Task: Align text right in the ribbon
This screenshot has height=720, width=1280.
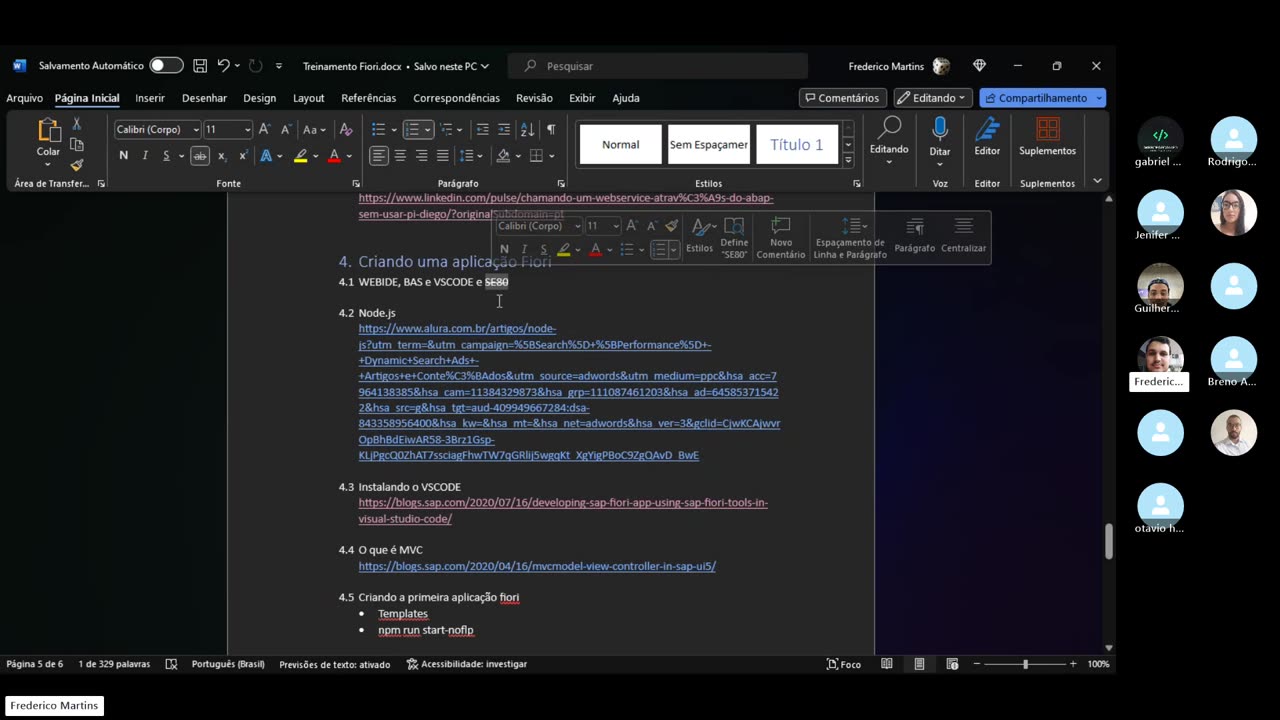Action: click(421, 156)
